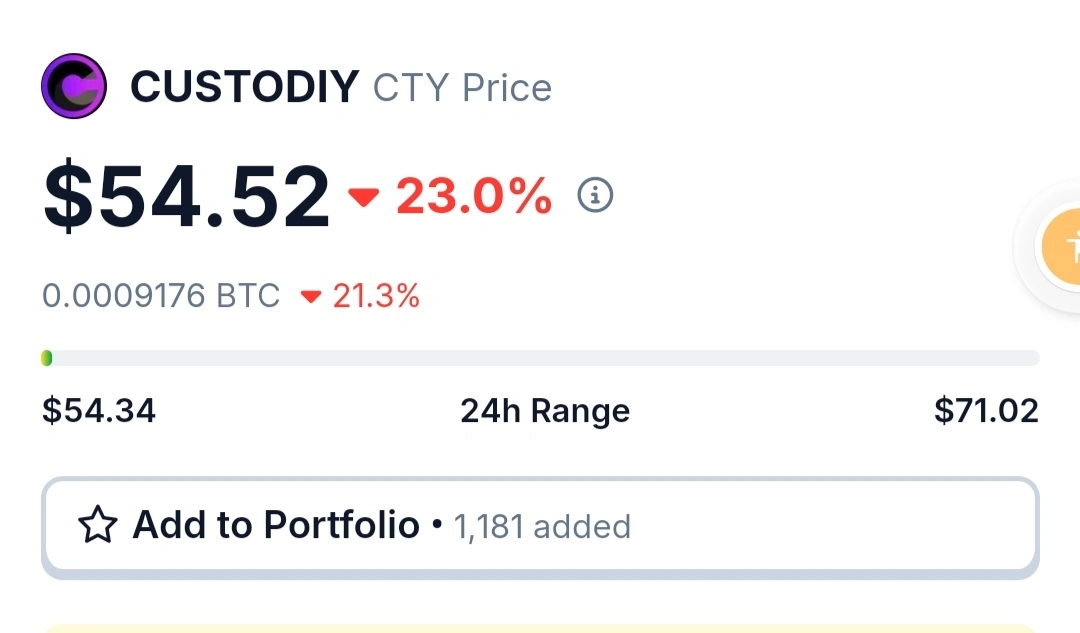The image size is (1080, 633).
Task: Tap the 0.0009176 BTC price value
Action: pos(161,296)
